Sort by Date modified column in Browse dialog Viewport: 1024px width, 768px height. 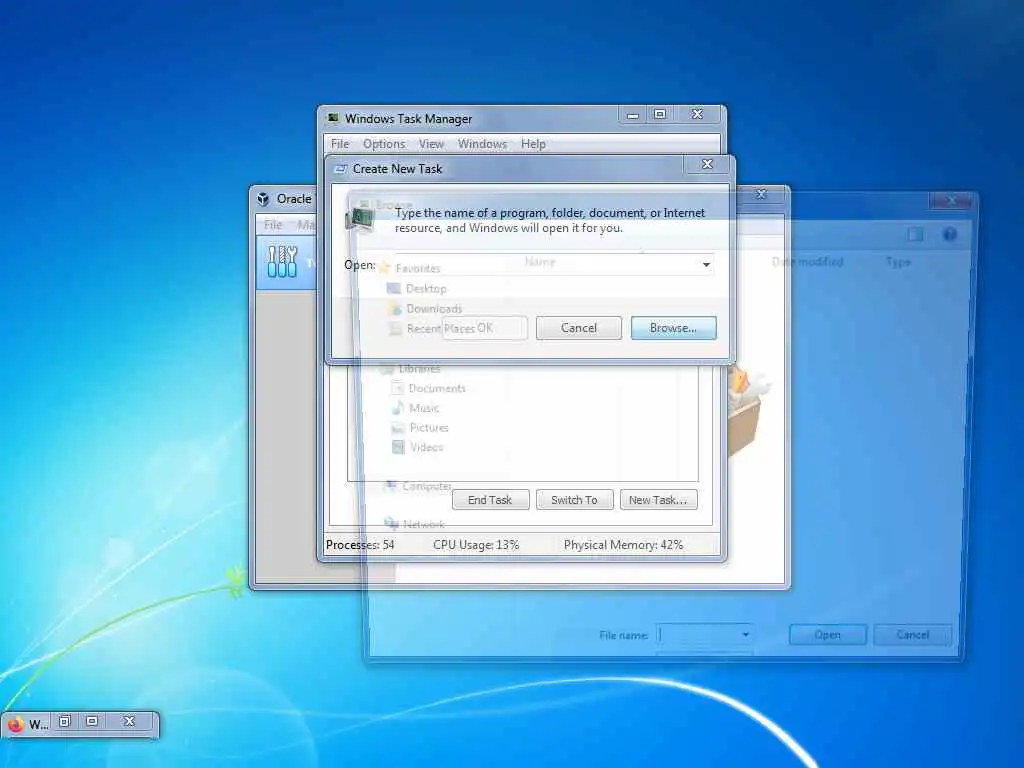[x=807, y=262]
